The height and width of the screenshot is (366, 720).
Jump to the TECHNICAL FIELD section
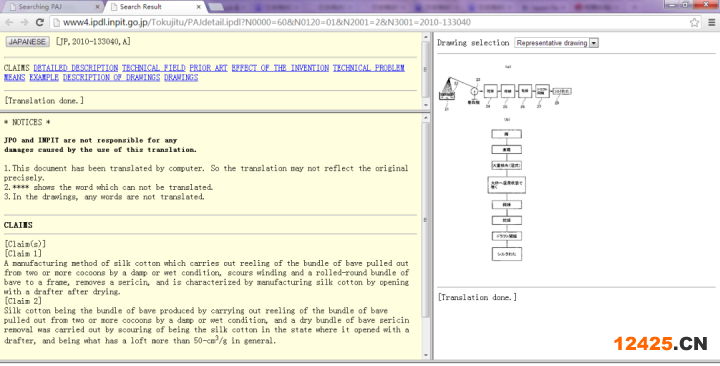click(x=154, y=68)
